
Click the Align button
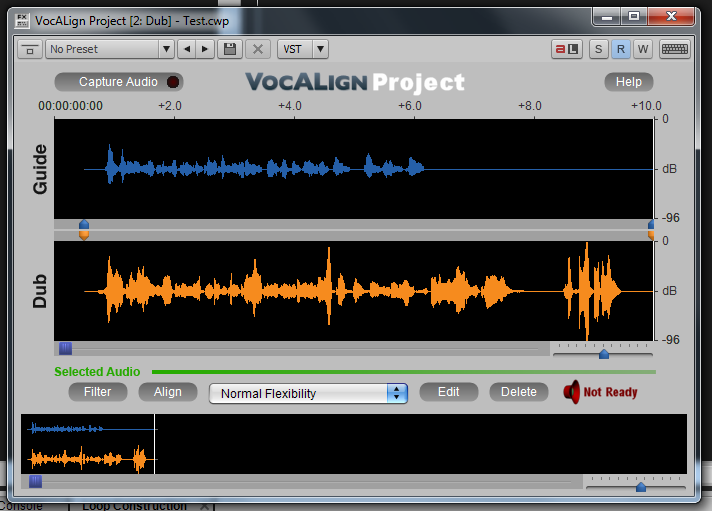pyautogui.click(x=168, y=392)
